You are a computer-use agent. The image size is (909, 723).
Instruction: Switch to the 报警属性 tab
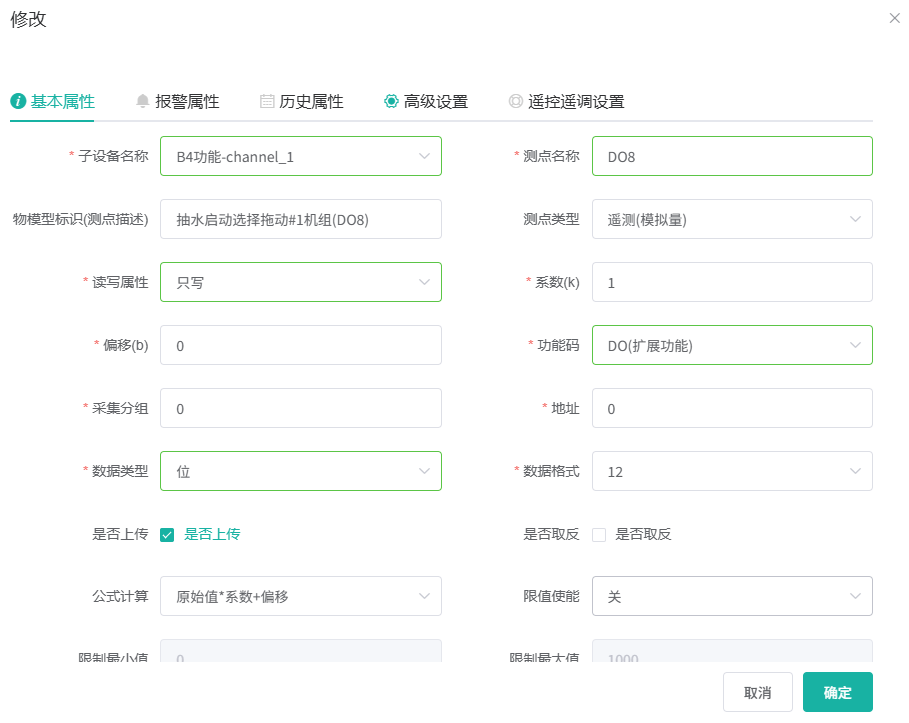(186, 101)
